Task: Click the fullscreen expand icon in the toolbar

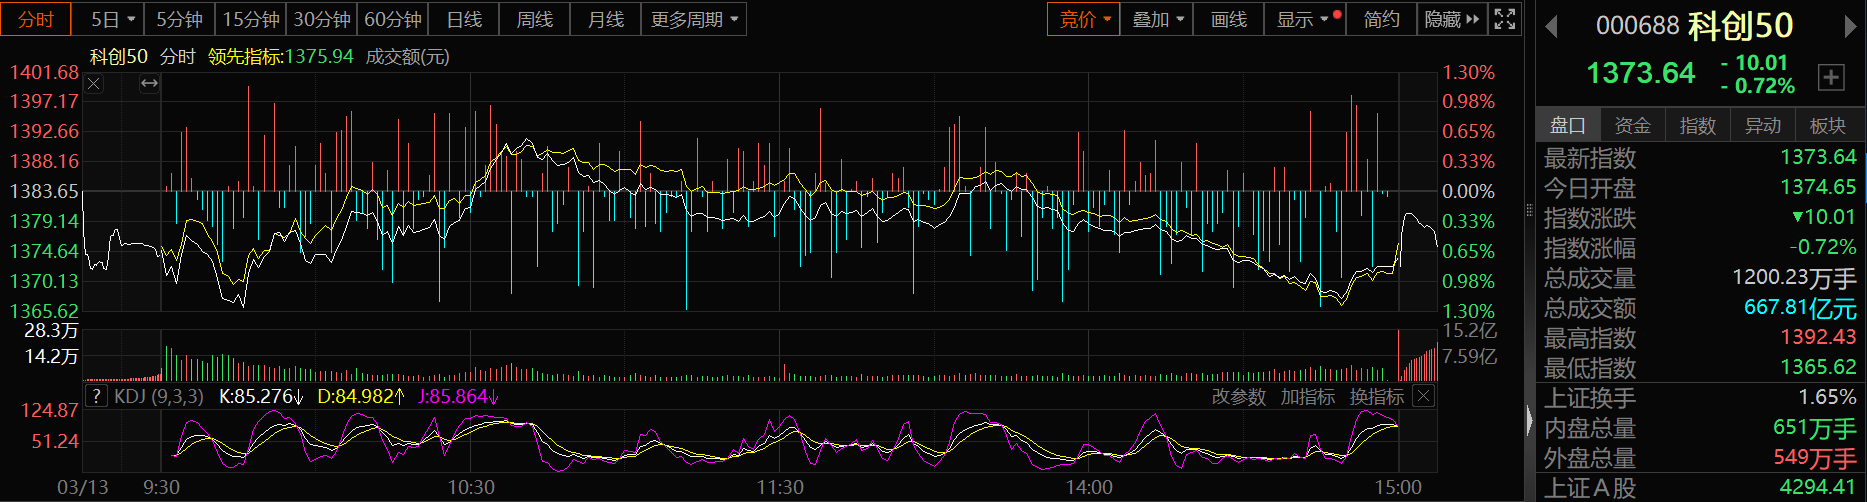Action: (x=1504, y=19)
